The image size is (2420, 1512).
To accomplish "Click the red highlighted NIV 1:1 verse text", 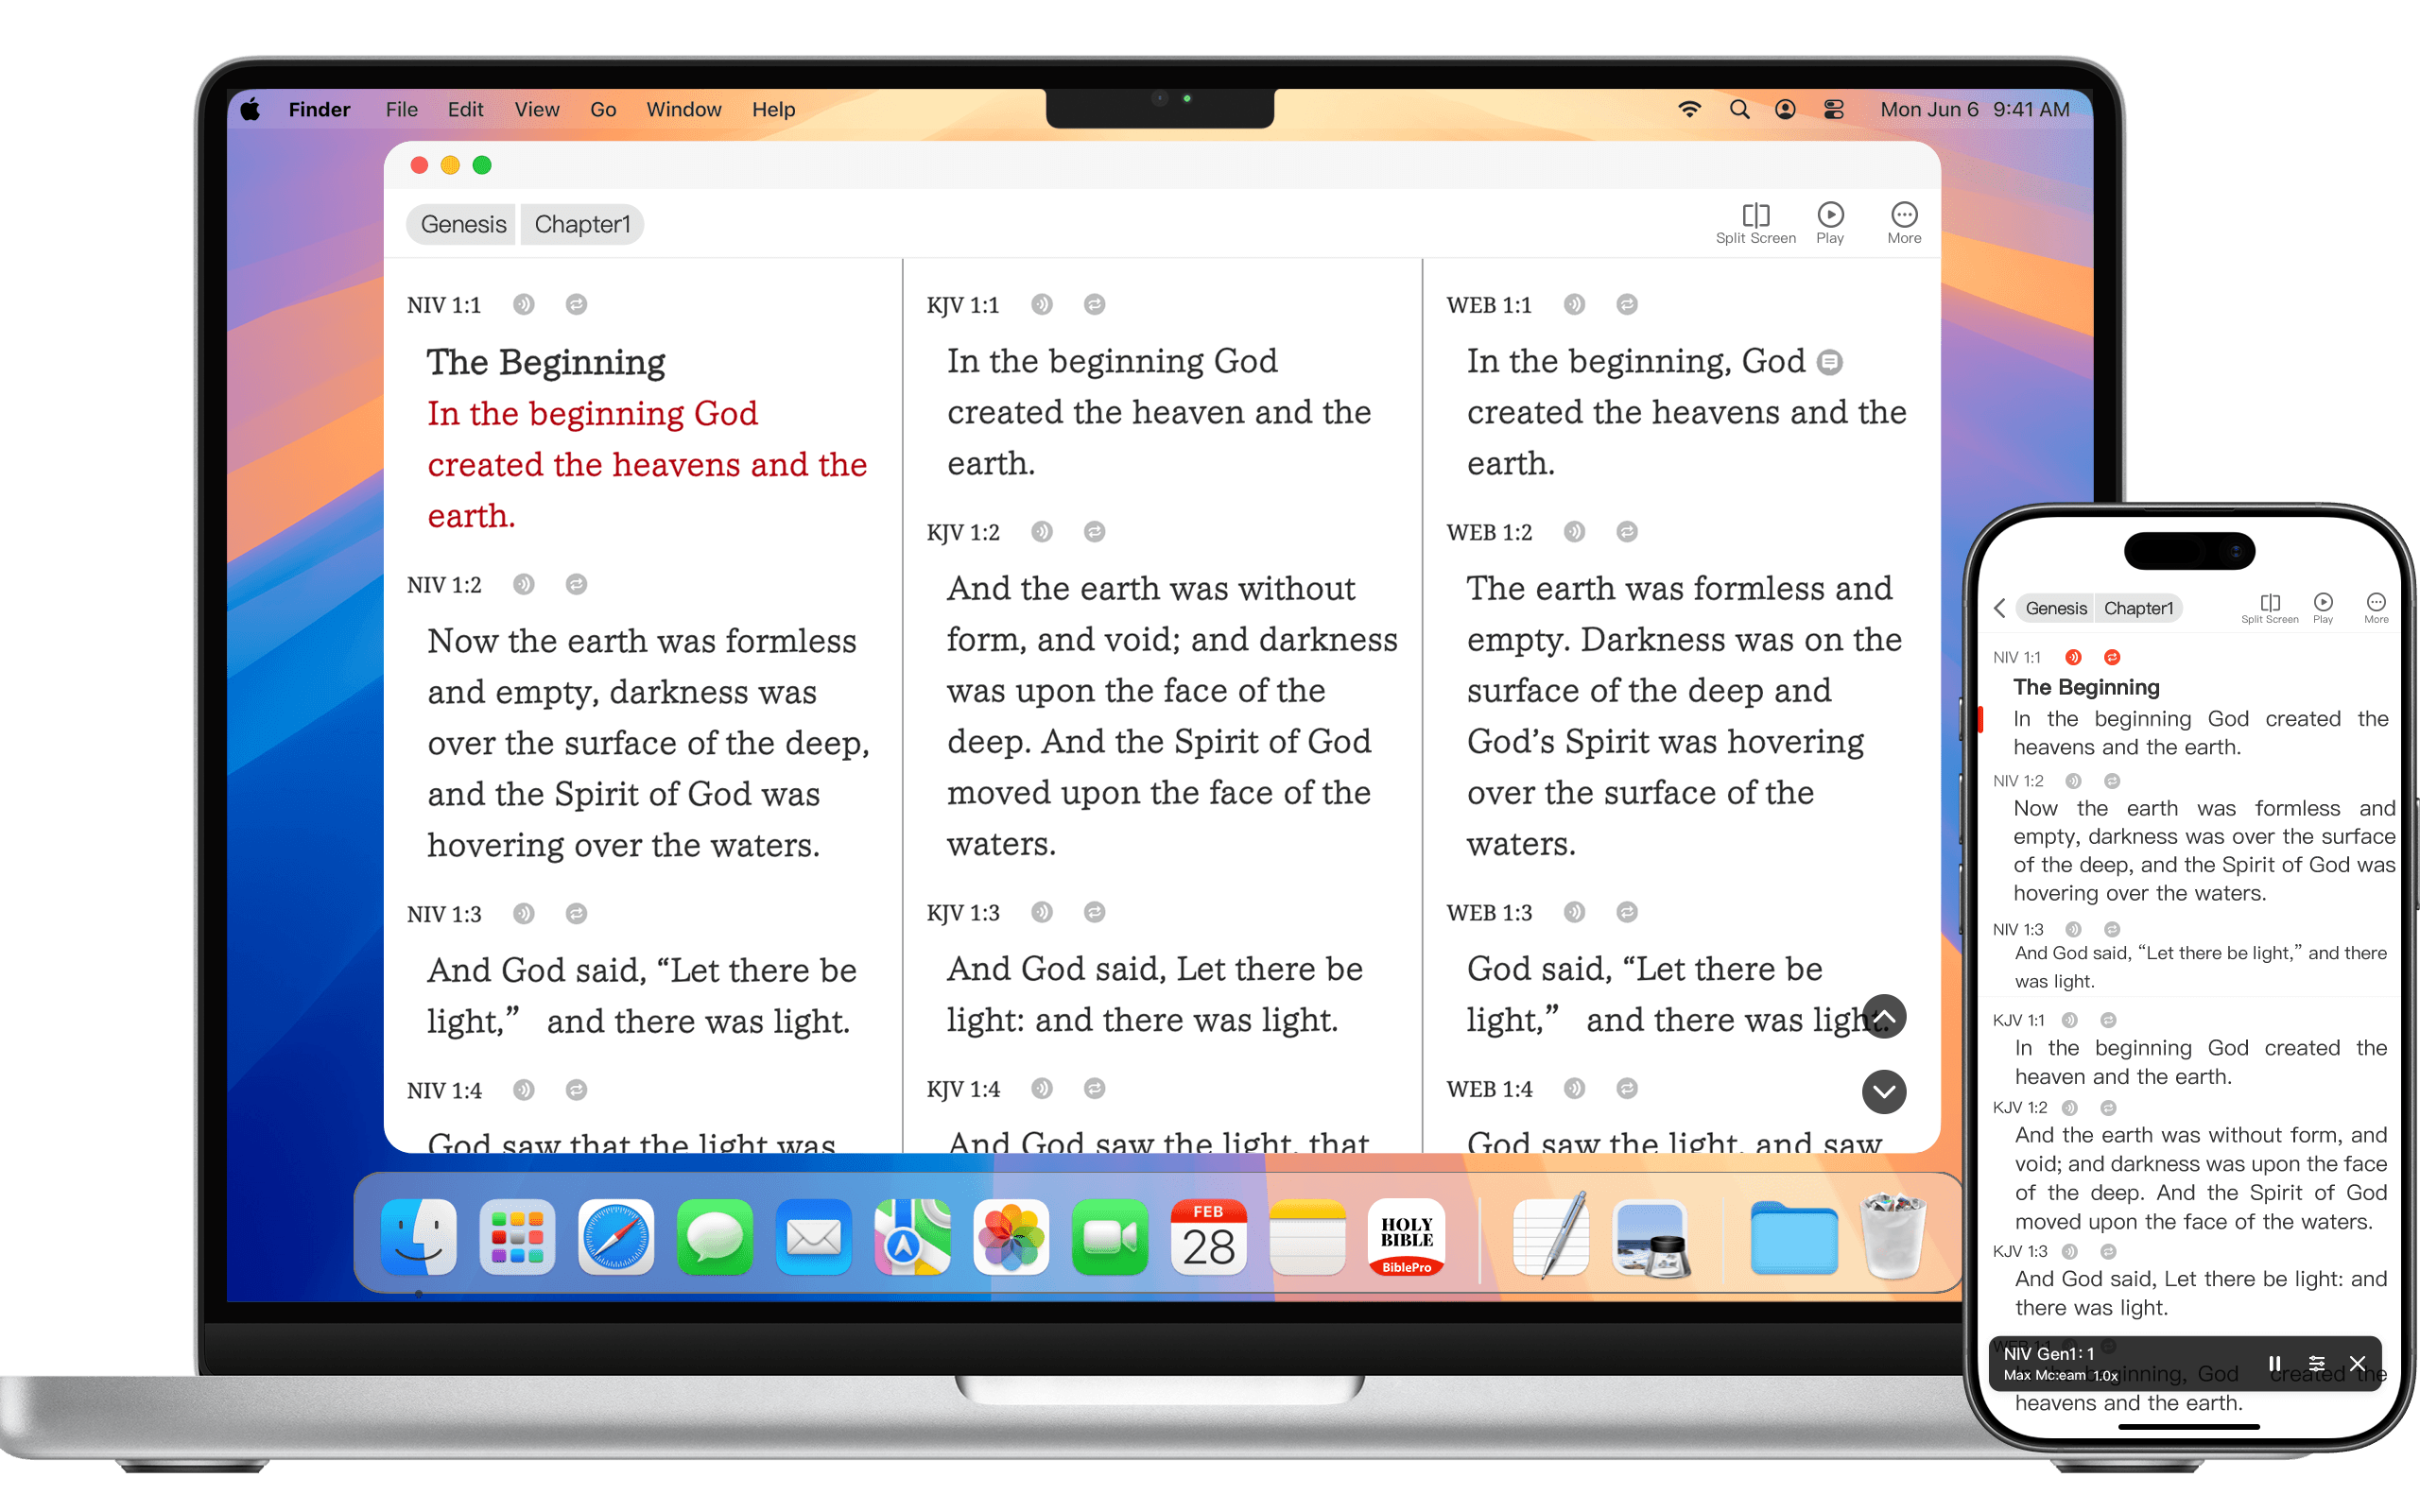I will point(647,465).
